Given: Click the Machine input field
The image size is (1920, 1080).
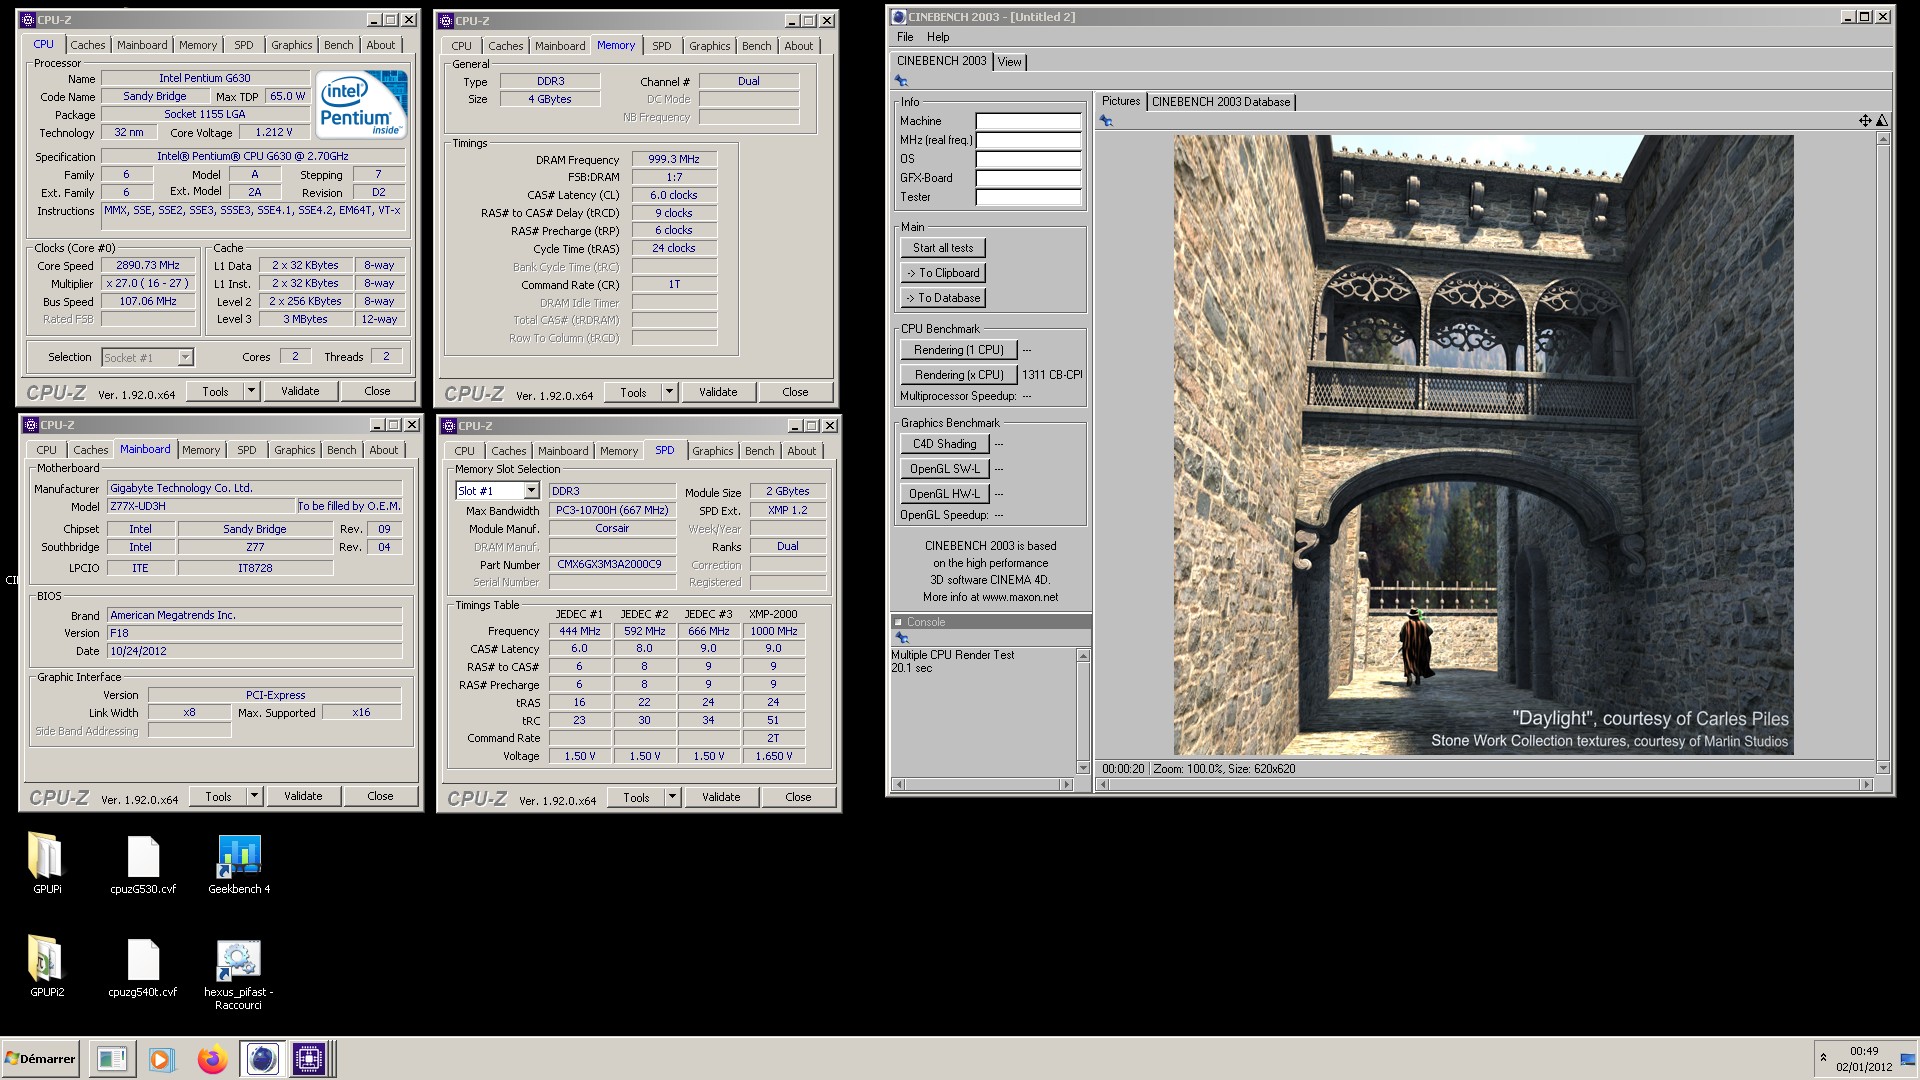Looking at the screenshot, I should 1028,121.
